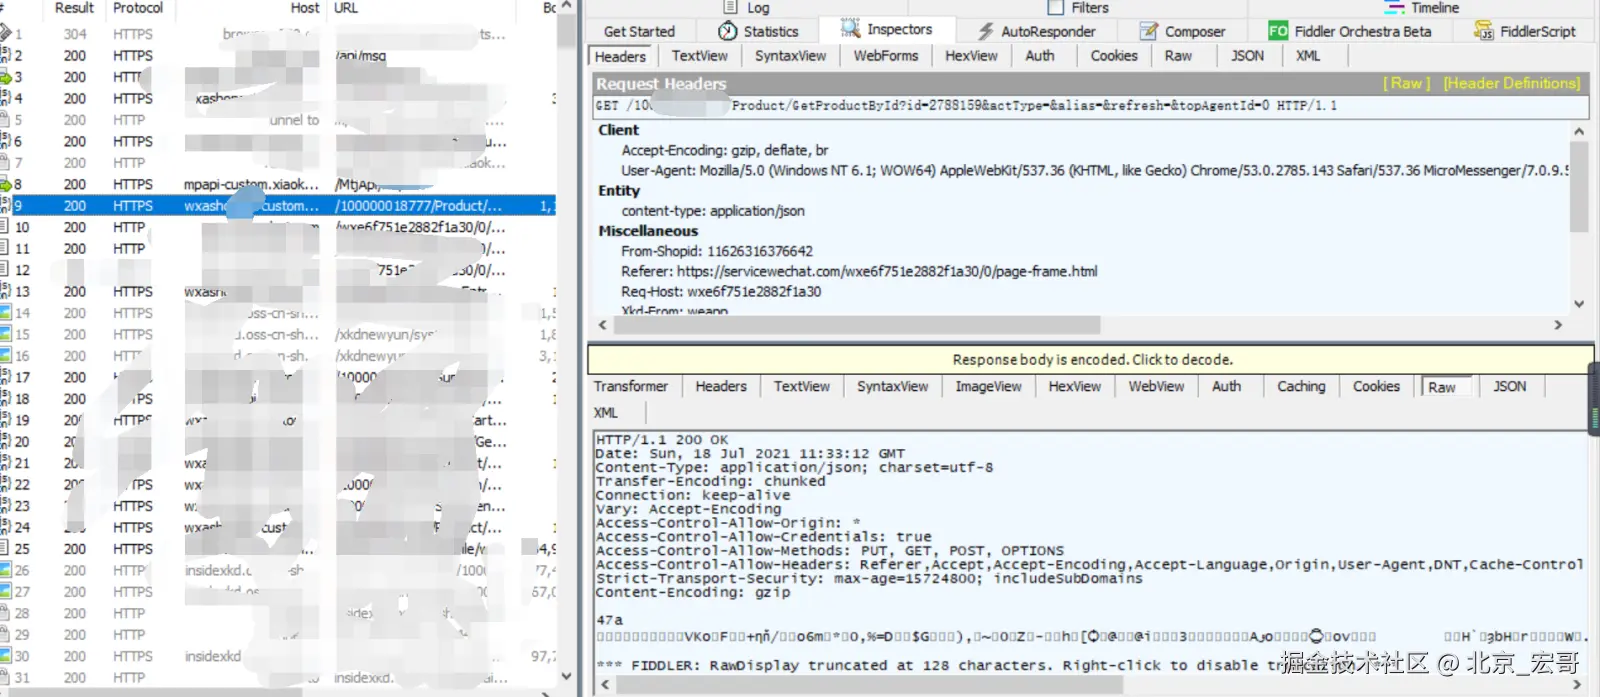Click the Referer header line
The width and height of the screenshot is (1600, 697).
859,271
